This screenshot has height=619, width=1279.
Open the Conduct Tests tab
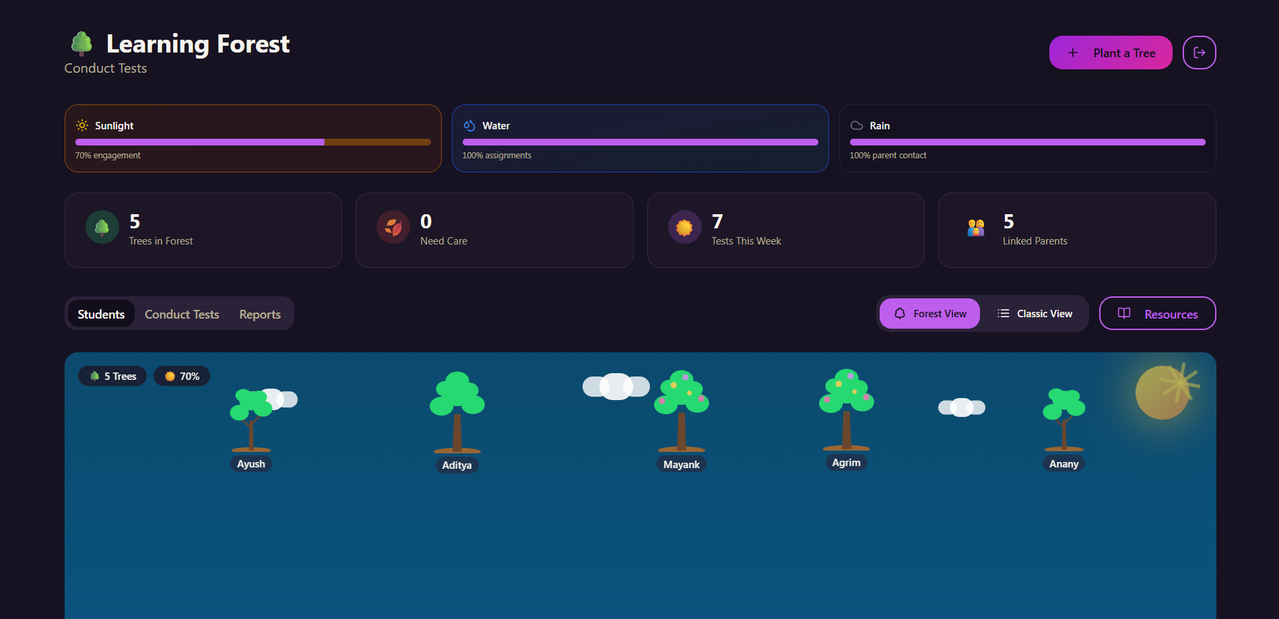point(182,314)
